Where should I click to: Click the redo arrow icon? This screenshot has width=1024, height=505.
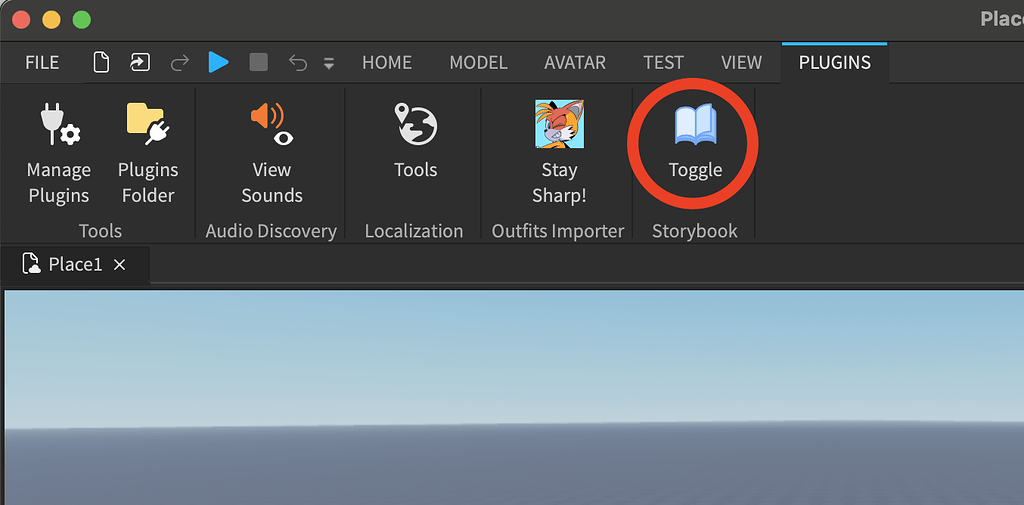click(x=180, y=62)
